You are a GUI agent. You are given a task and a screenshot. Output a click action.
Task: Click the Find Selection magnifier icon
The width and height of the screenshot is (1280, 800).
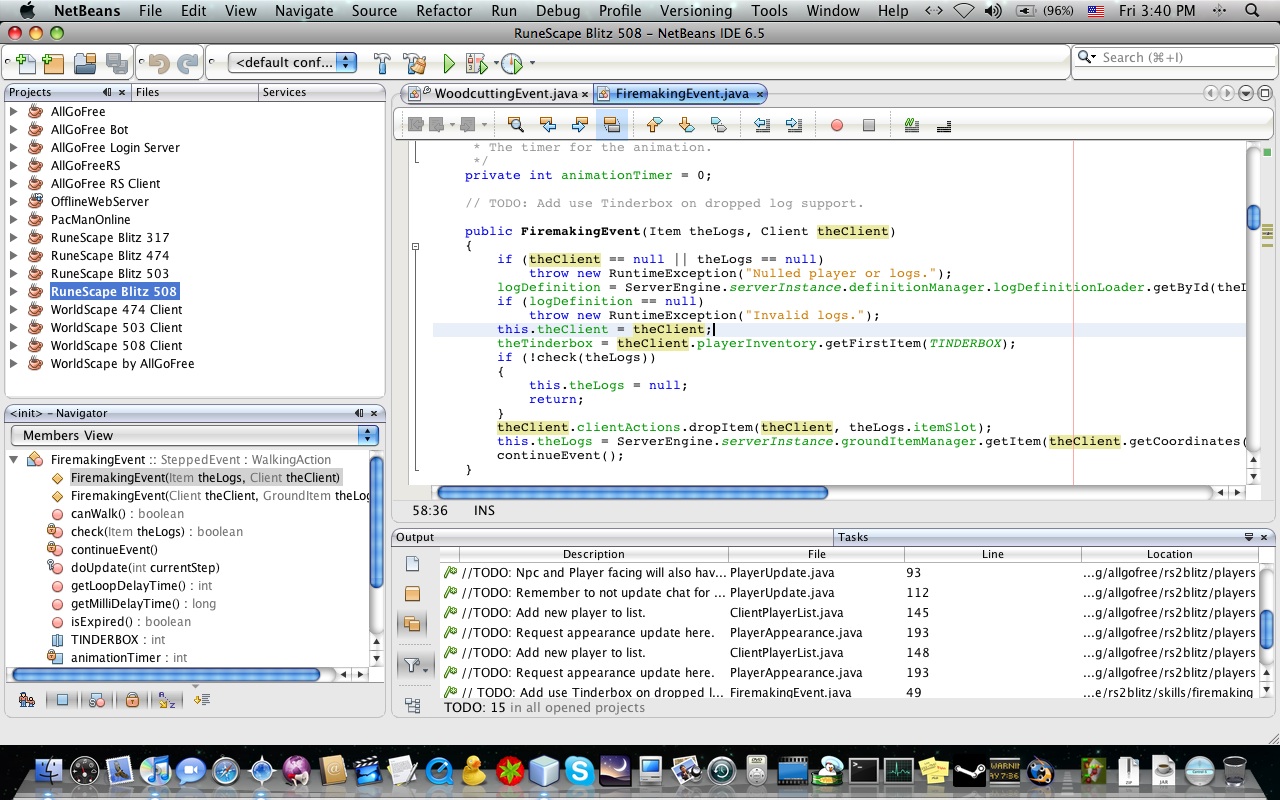pos(516,125)
